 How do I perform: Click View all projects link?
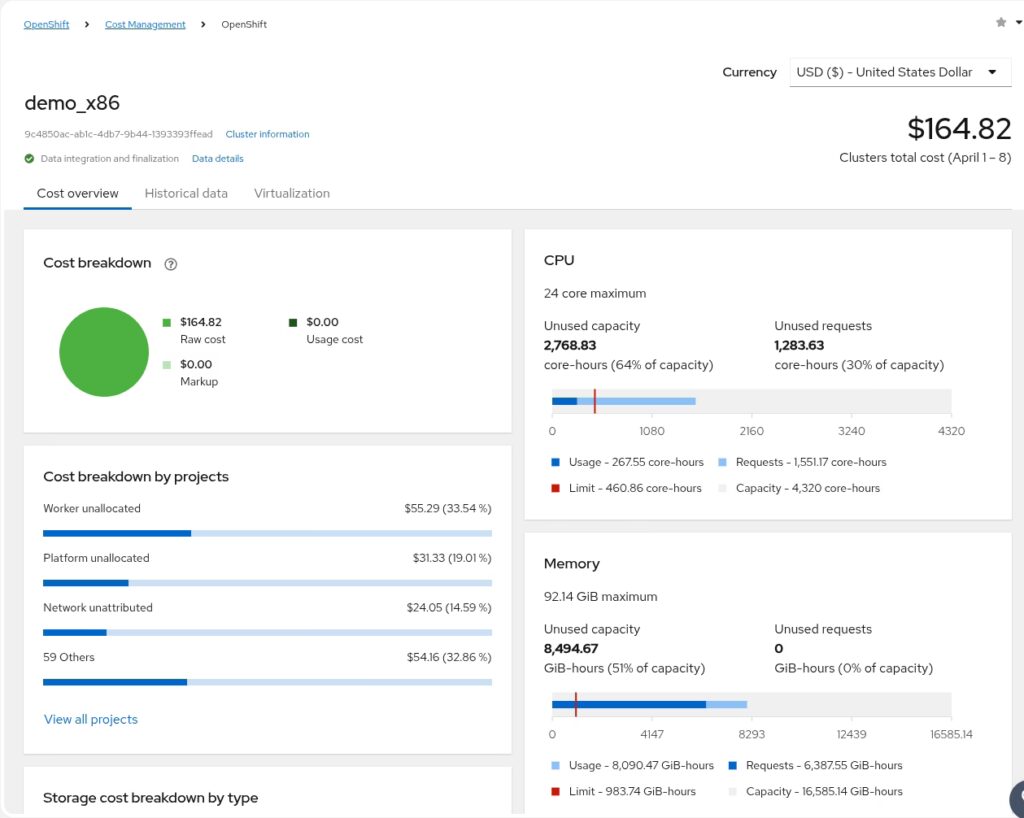click(91, 719)
